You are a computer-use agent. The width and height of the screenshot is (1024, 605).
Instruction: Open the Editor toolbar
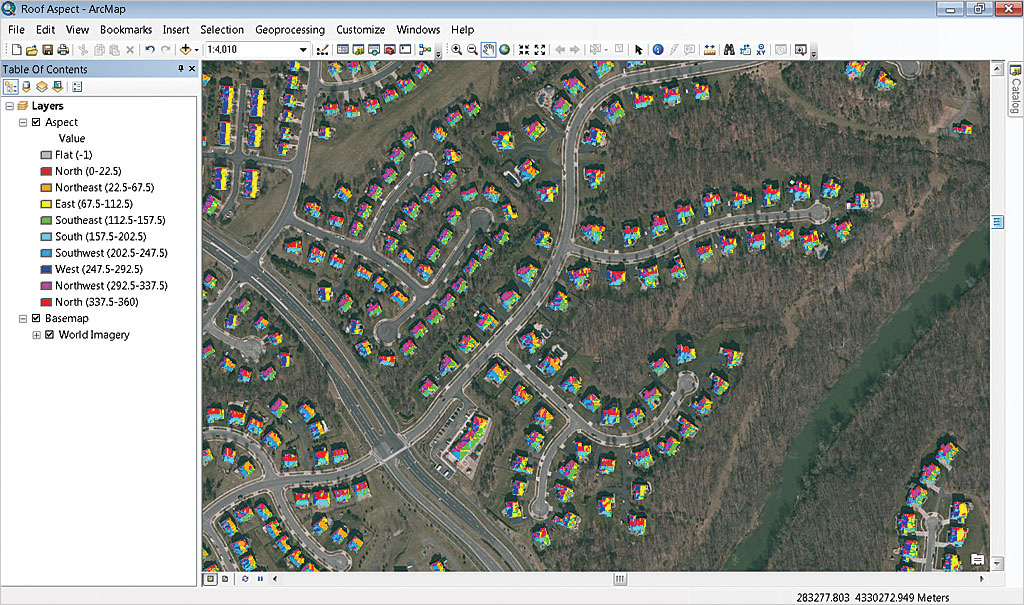[x=322, y=50]
